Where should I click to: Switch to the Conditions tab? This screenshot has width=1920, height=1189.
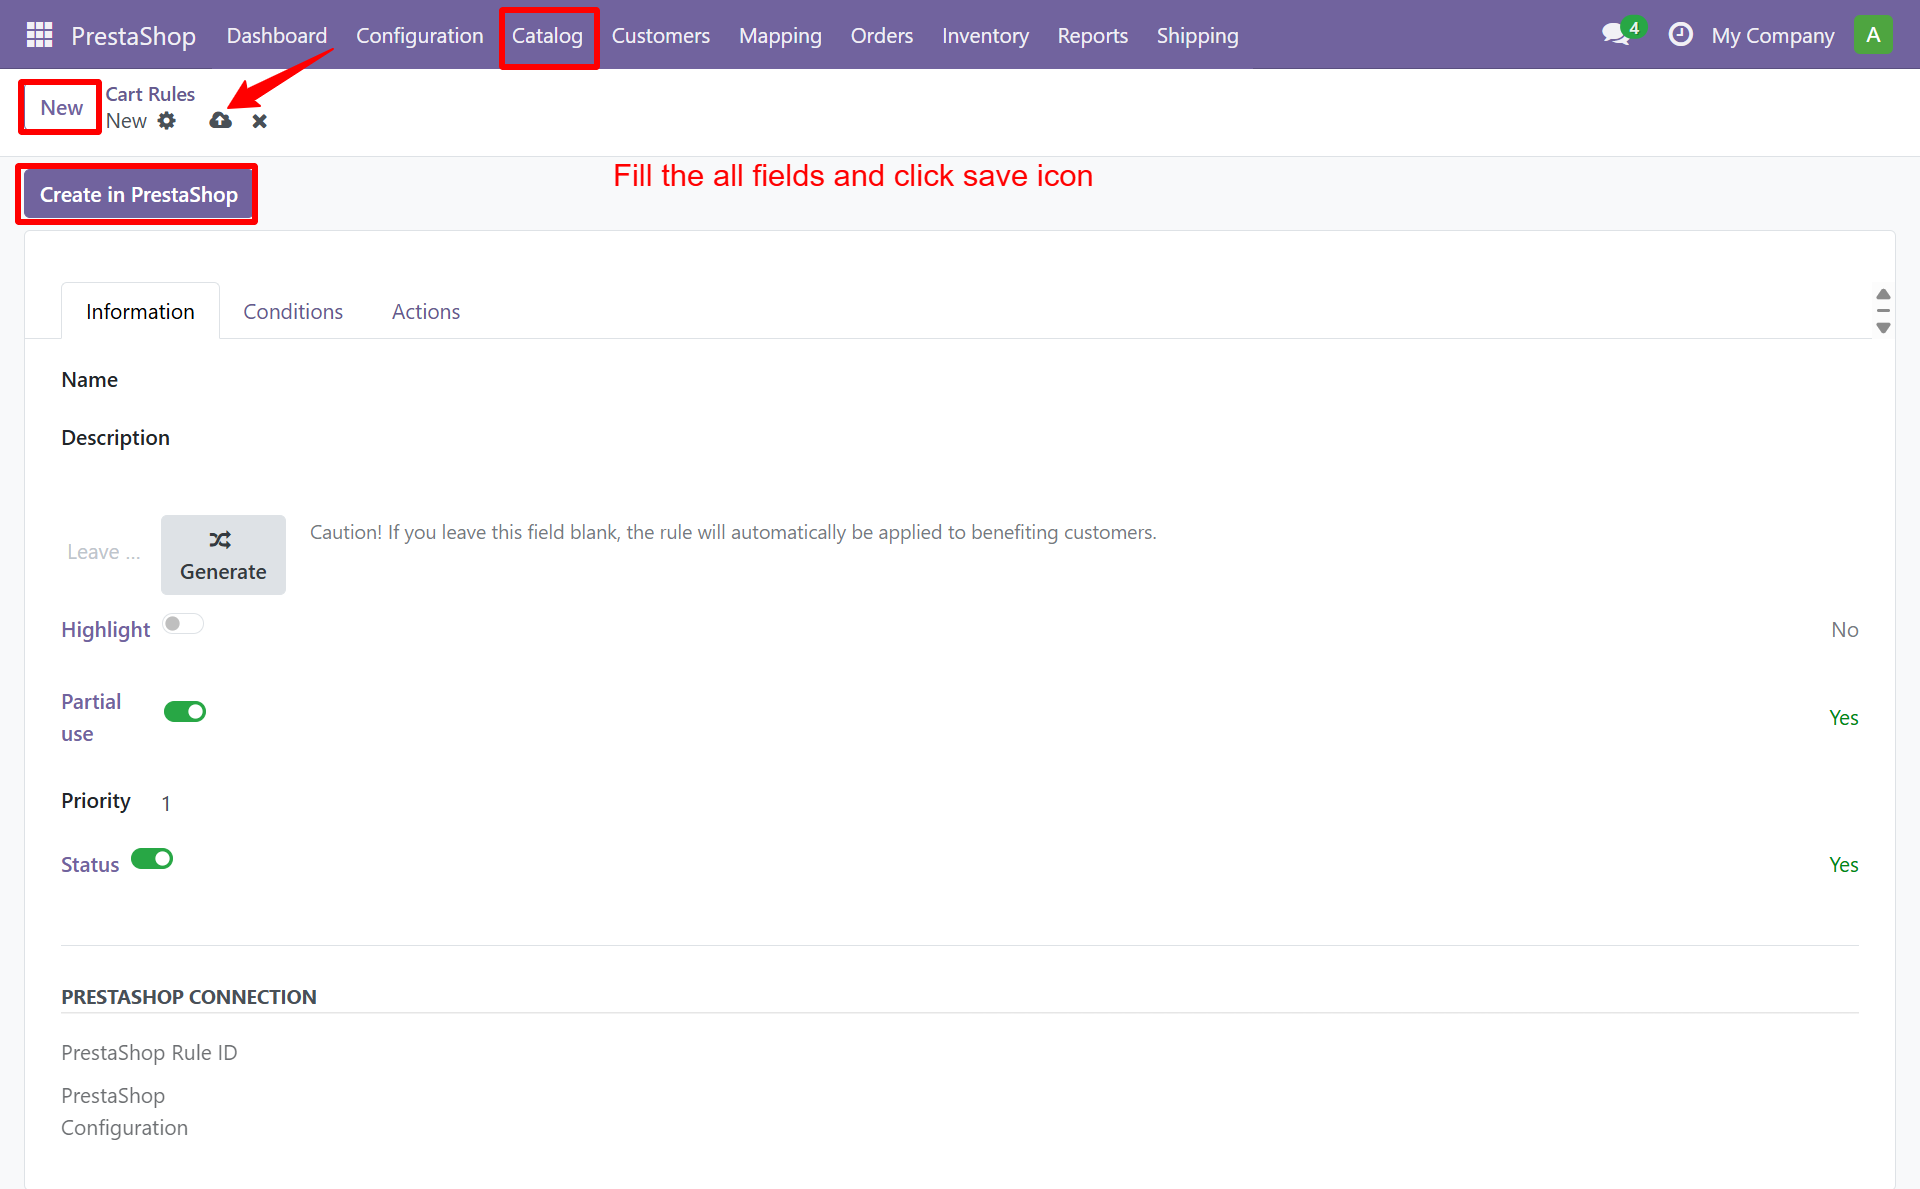pyautogui.click(x=292, y=311)
